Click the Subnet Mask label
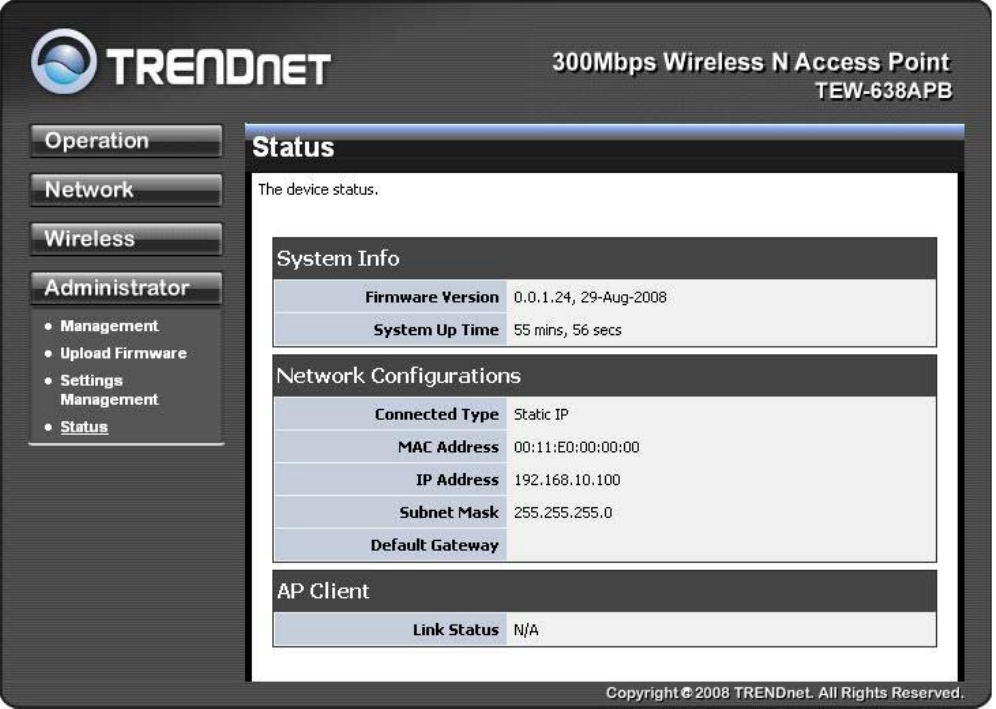 tap(449, 512)
